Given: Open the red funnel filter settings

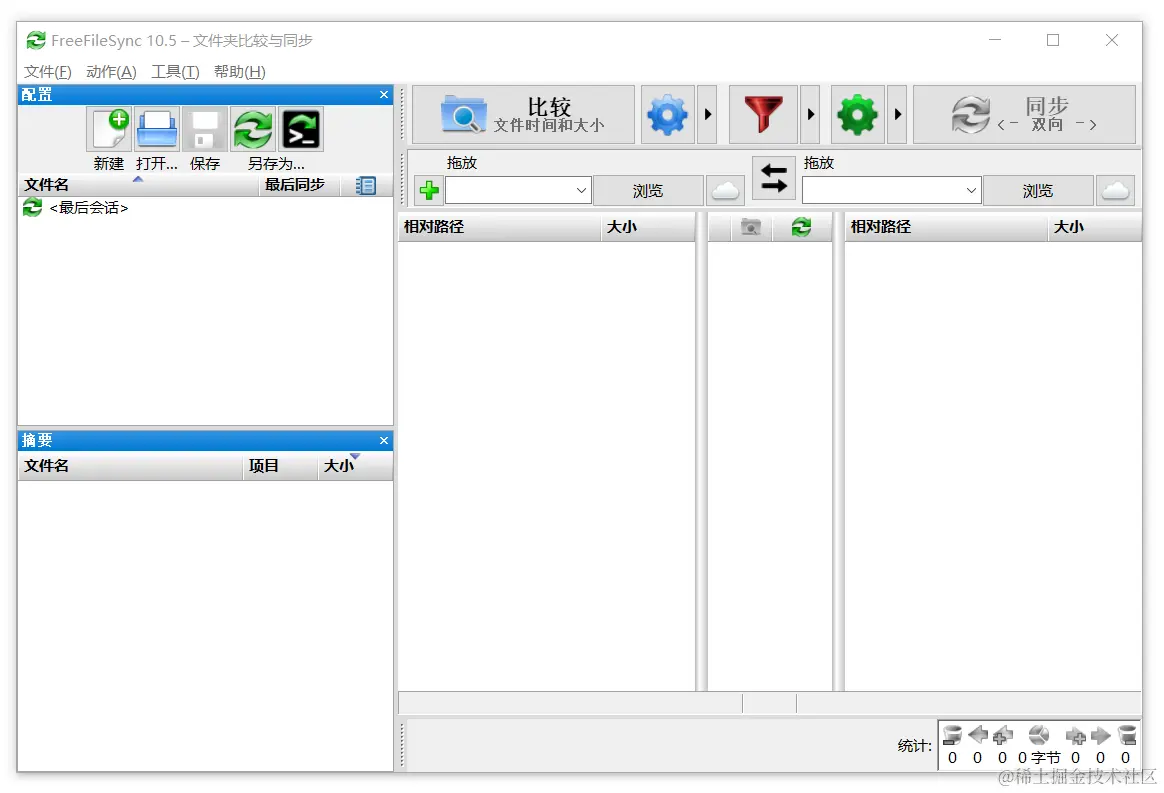Looking at the screenshot, I should [x=763, y=114].
